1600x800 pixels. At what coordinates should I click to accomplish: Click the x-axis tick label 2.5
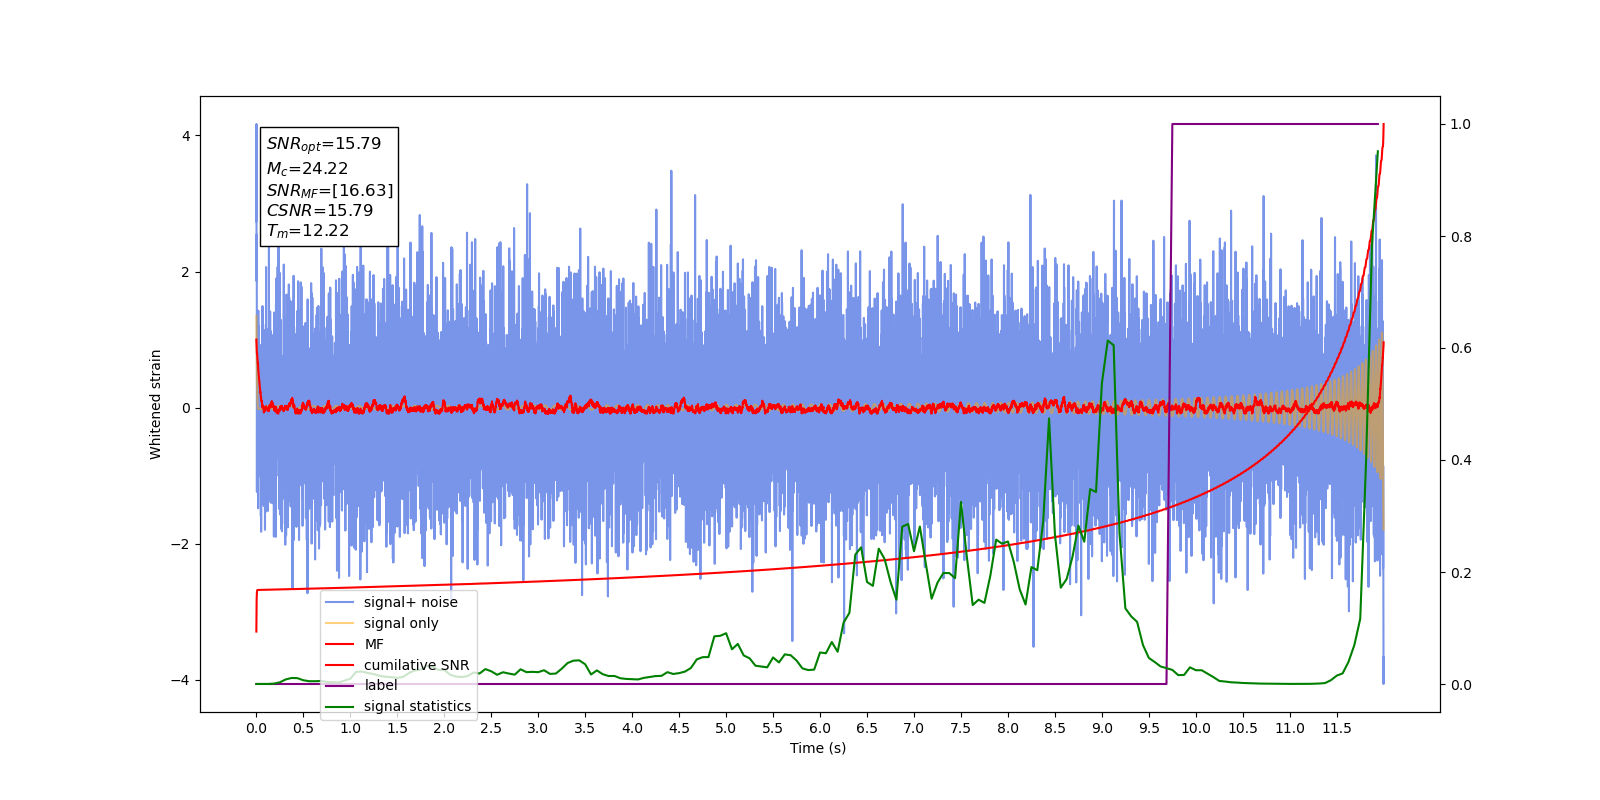coord(491,728)
